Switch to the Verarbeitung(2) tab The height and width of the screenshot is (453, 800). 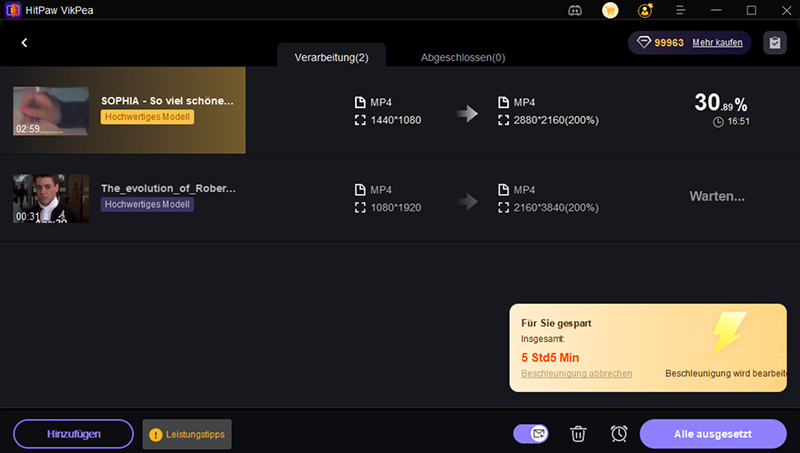click(x=331, y=57)
